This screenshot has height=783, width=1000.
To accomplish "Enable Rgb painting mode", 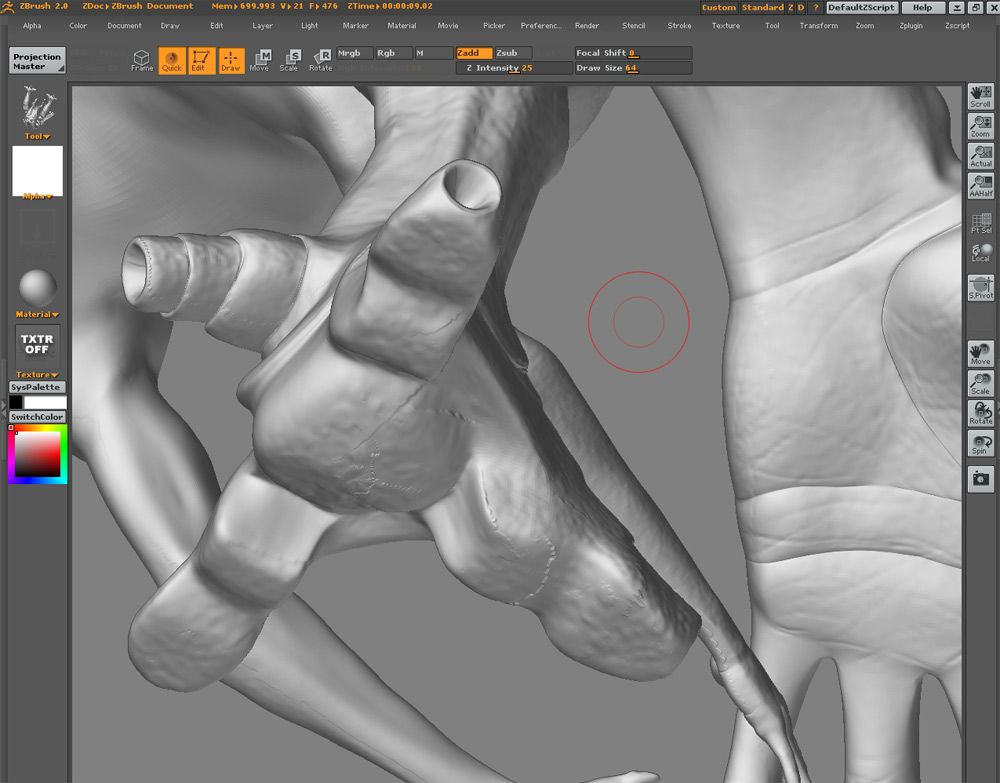I will [393, 53].
